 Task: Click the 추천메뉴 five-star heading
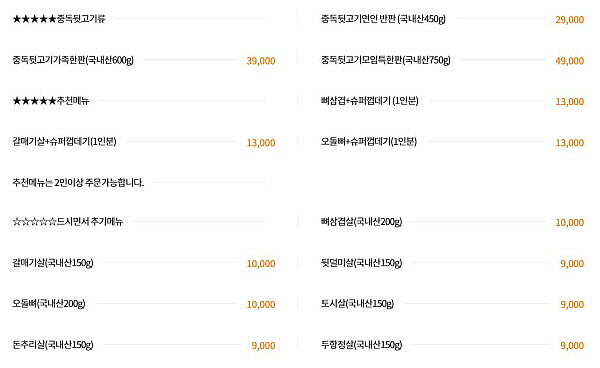(51, 101)
